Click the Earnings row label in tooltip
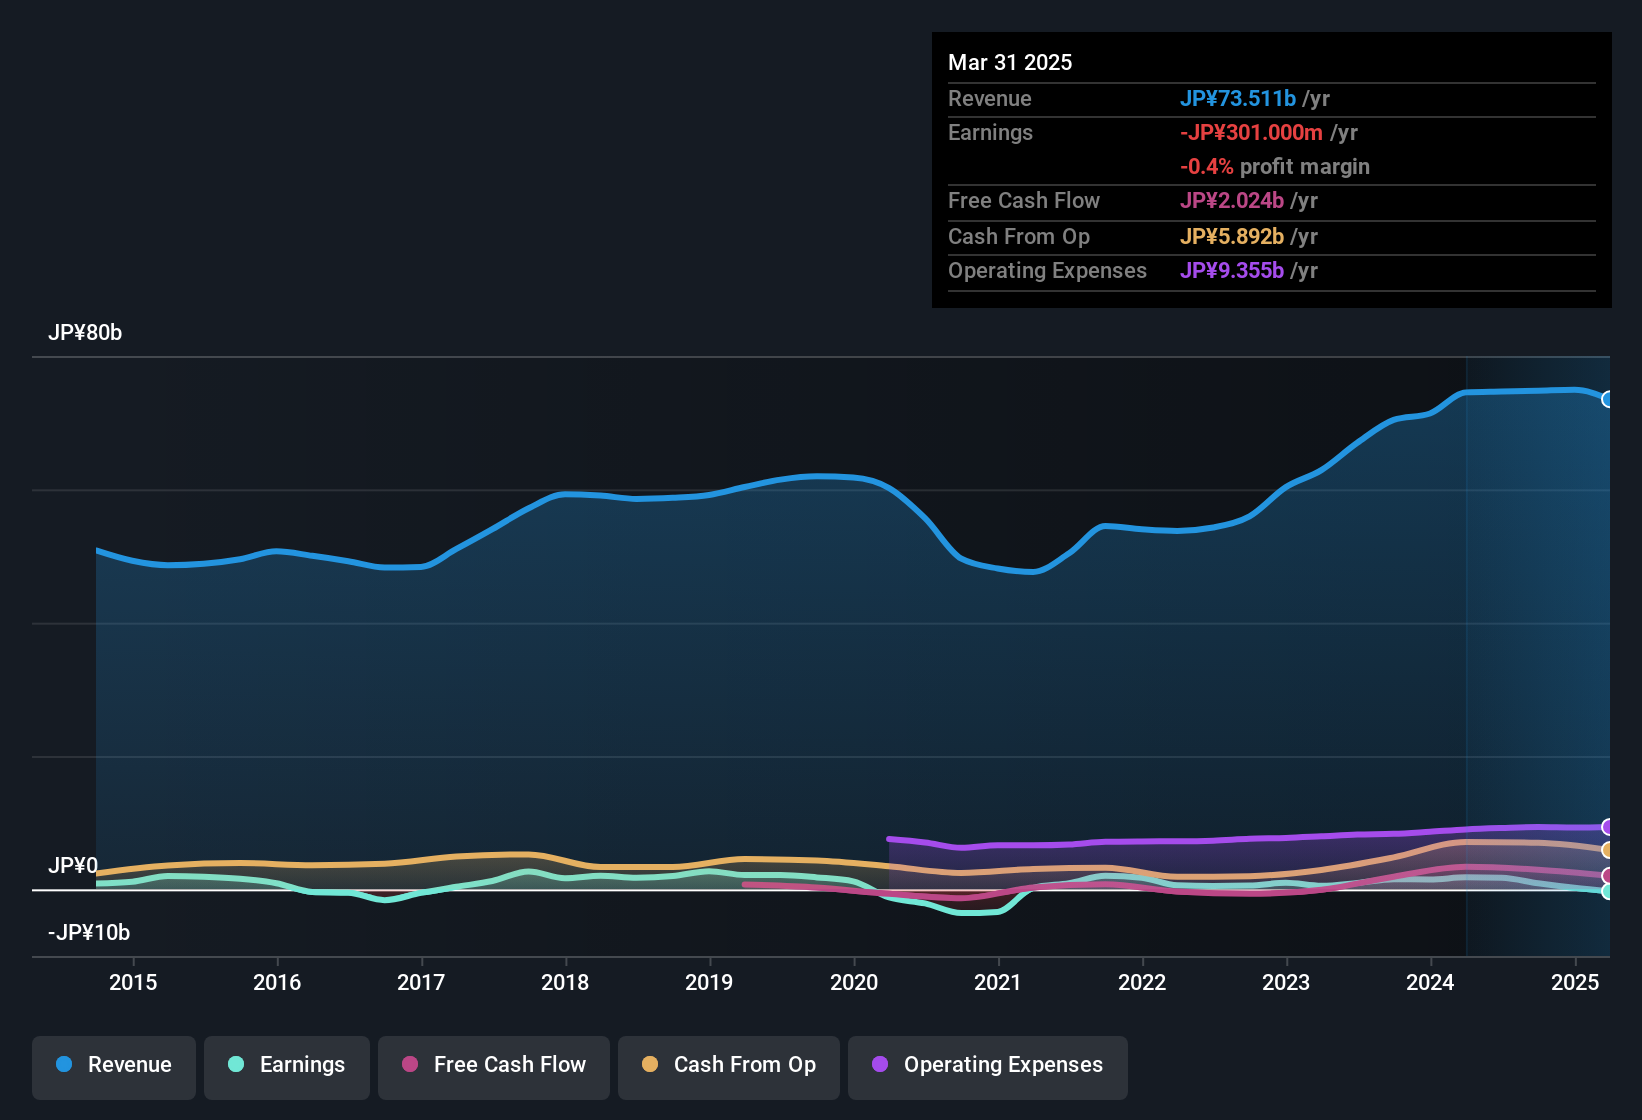1642x1120 pixels. (x=990, y=132)
